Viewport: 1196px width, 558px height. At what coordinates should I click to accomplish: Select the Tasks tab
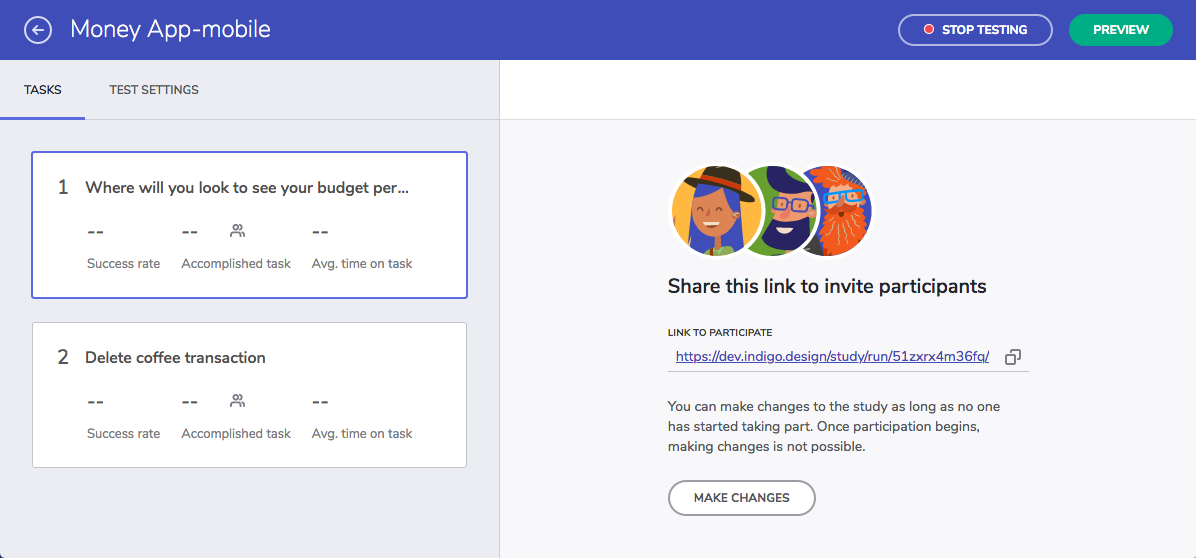tap(43, 90)
